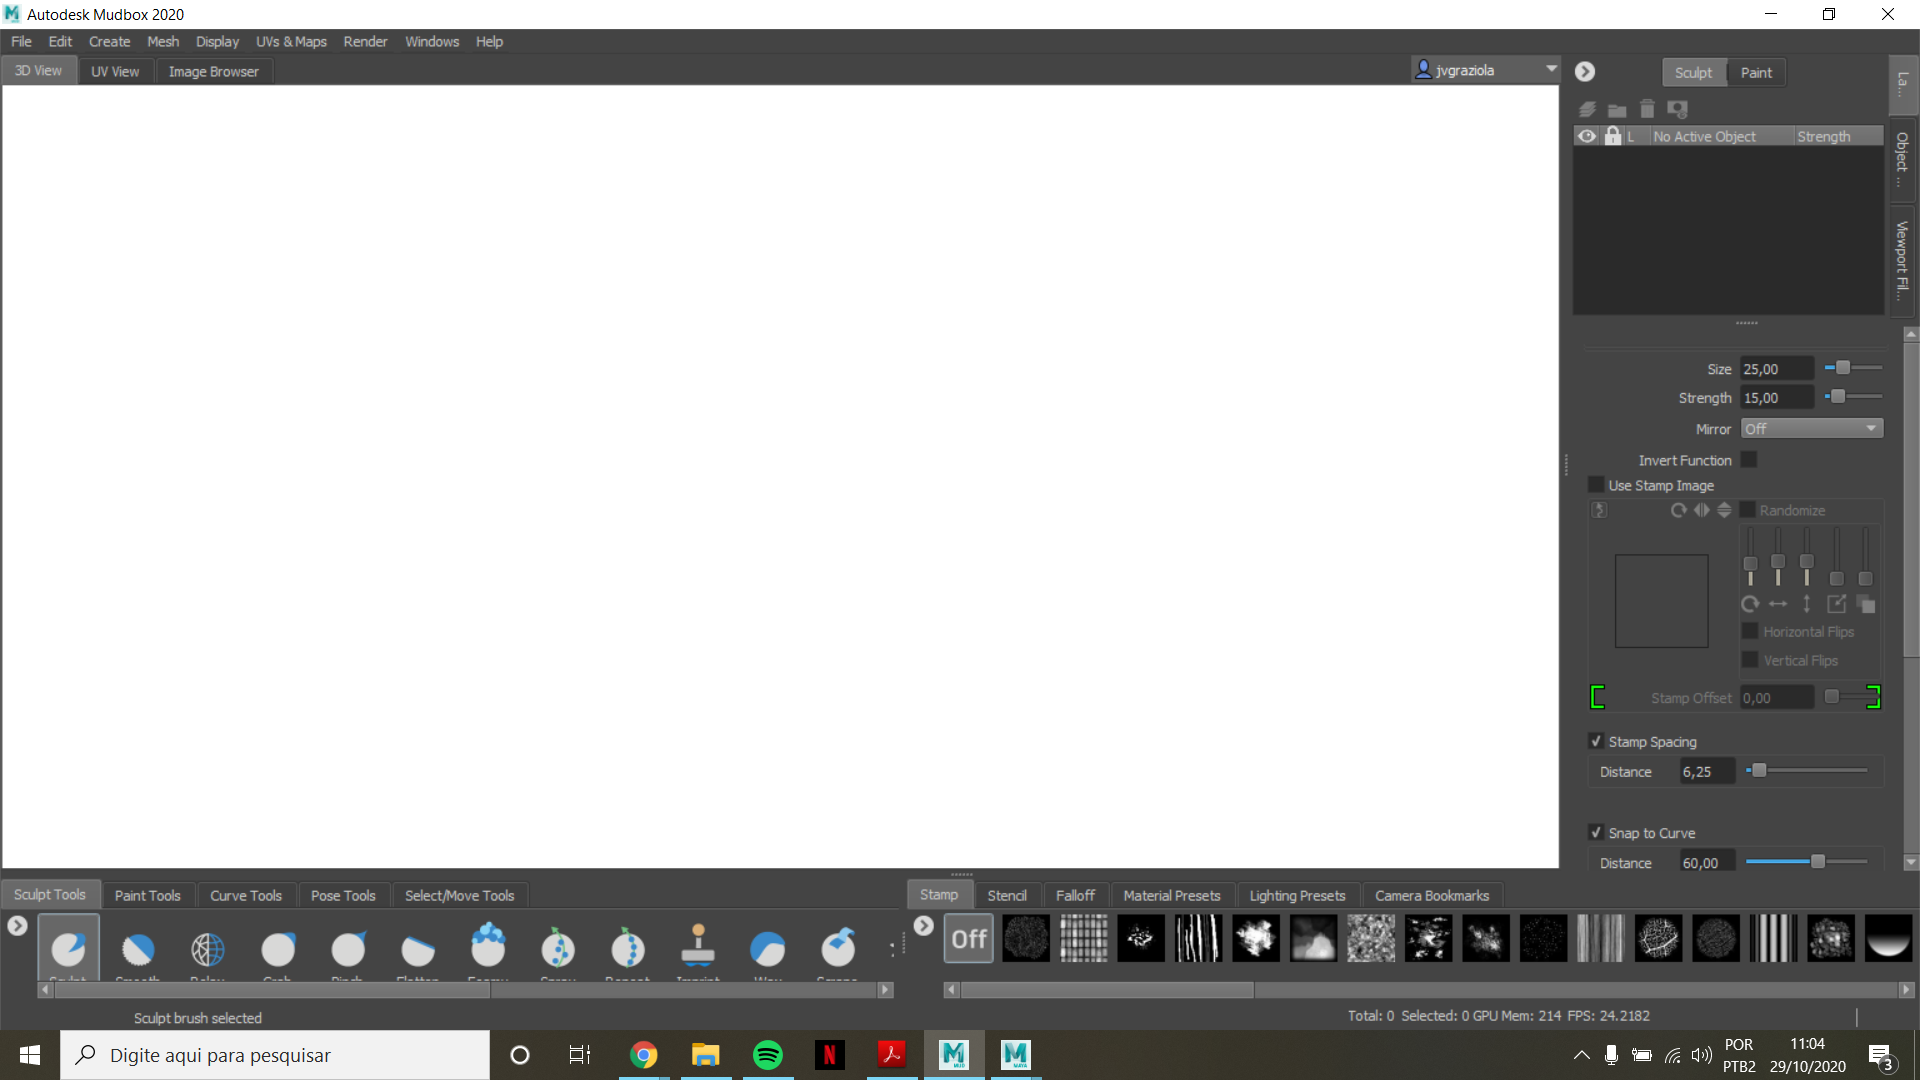Select the Flatten sculpt tool

[418, 948]
